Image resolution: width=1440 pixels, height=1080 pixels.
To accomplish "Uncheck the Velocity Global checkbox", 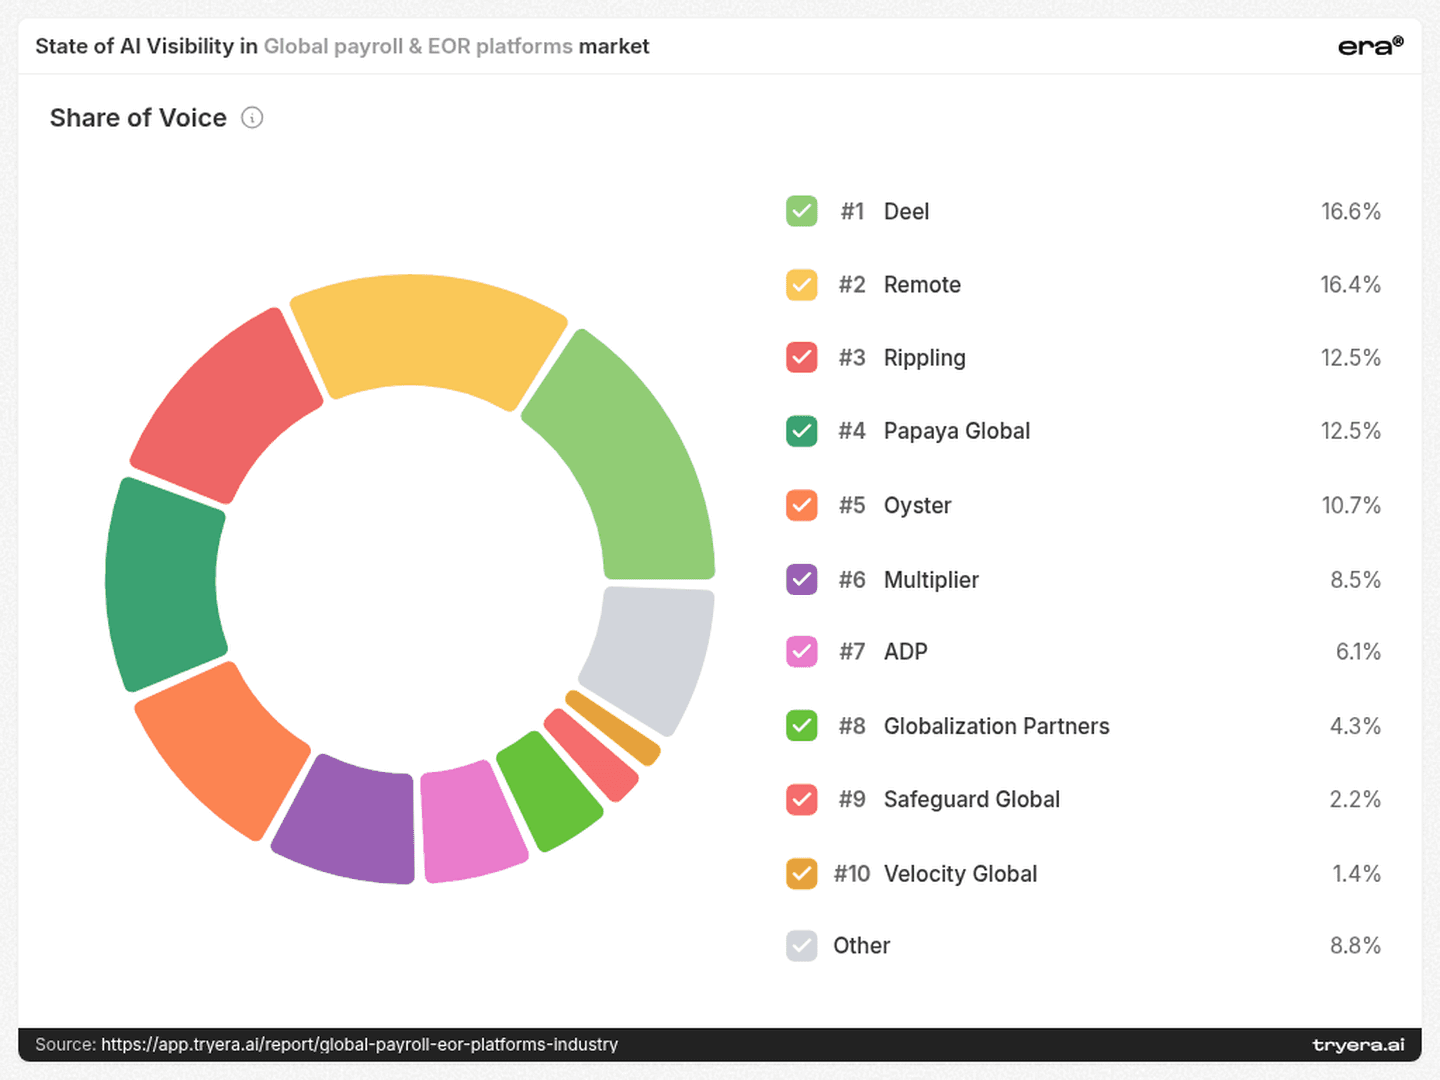I will 801,873.
